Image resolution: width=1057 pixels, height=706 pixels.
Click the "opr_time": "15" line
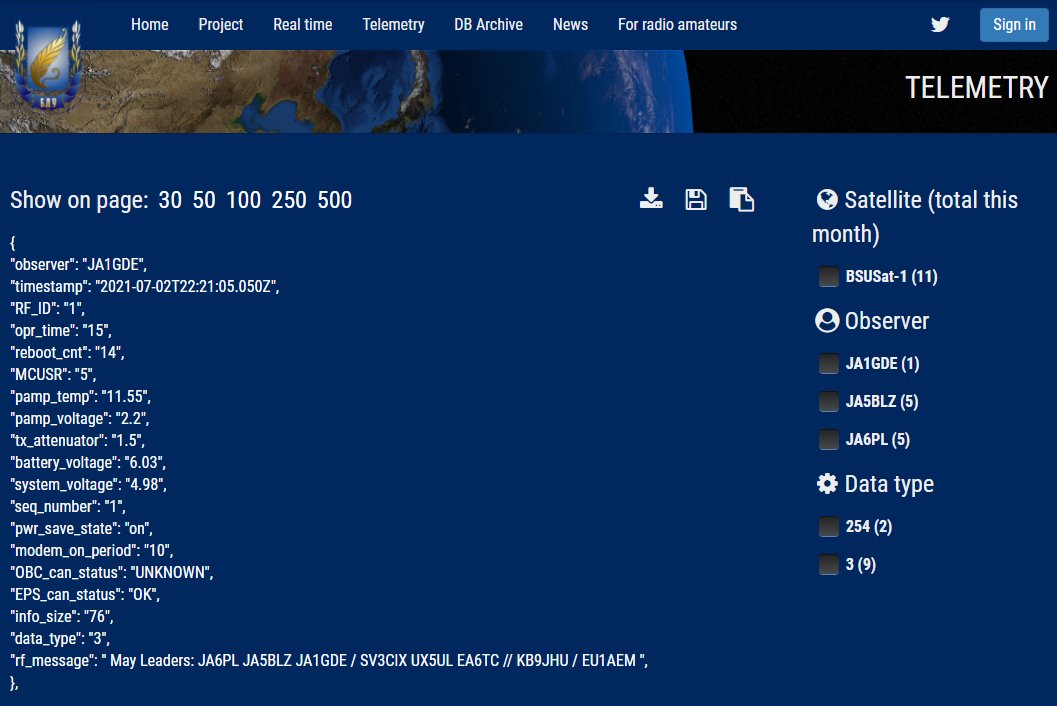click(x=61, y=330)
